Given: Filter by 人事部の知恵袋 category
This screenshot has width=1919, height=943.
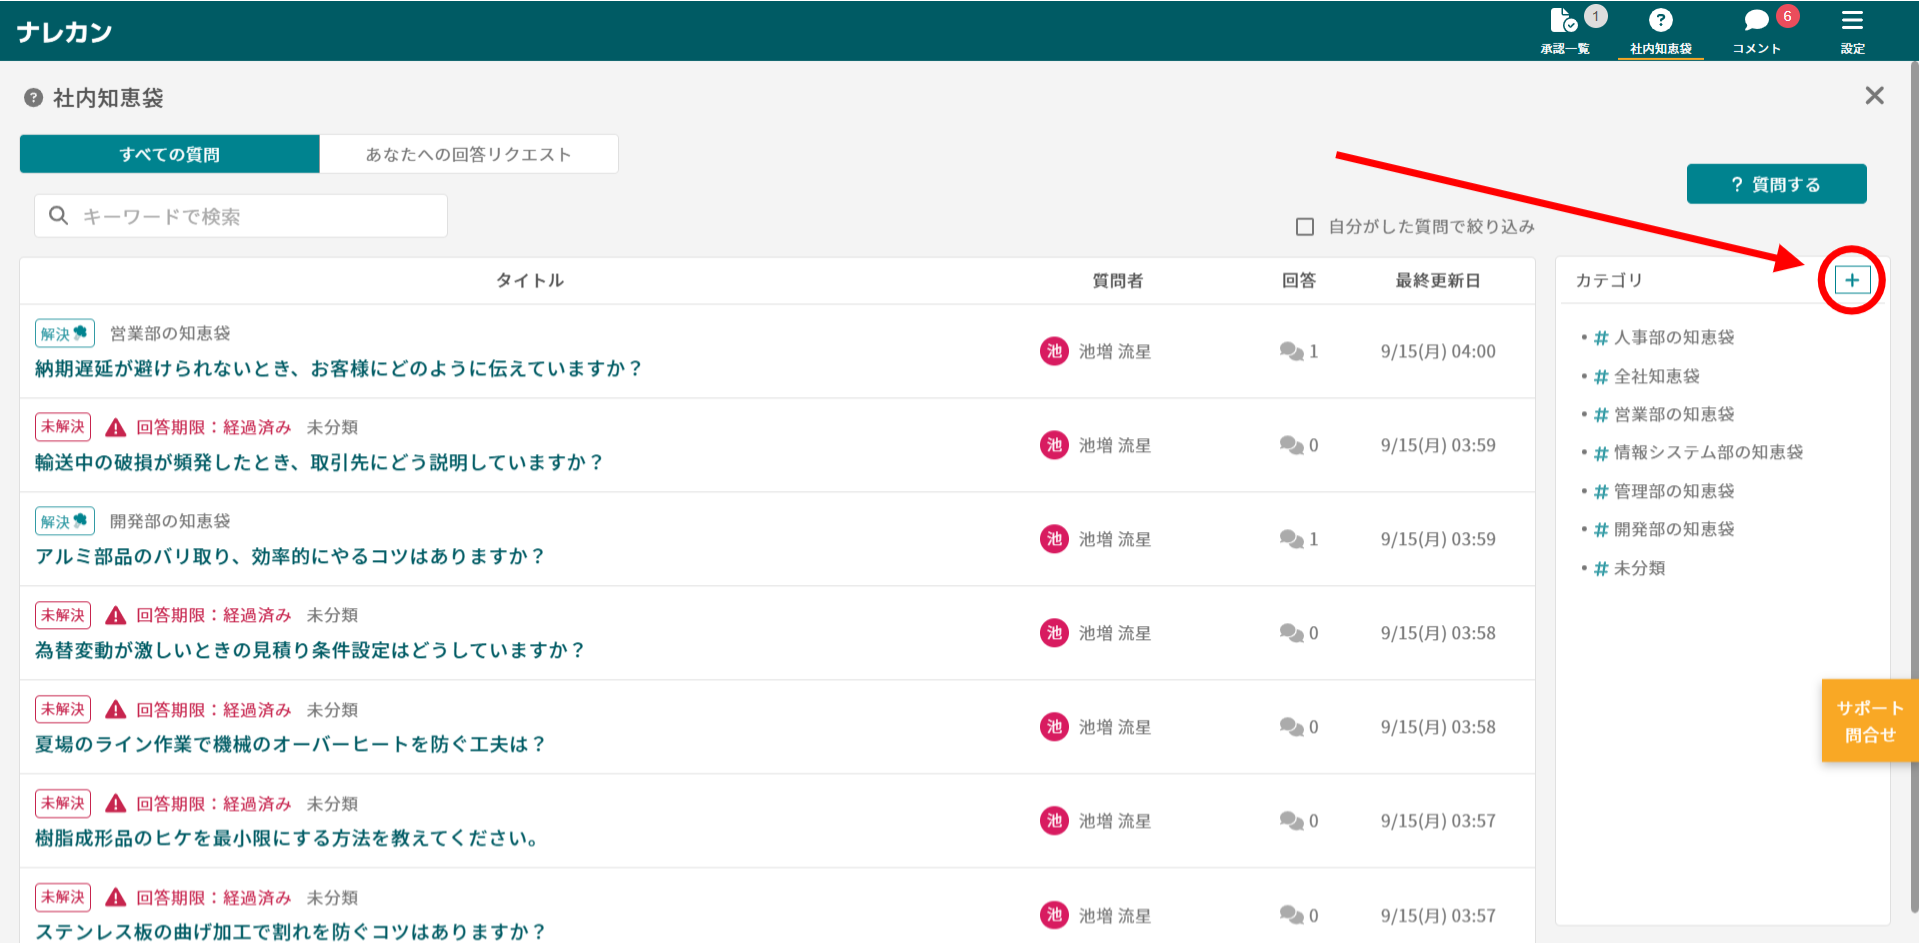Looking at the screenshot, I should (1673, 338).
